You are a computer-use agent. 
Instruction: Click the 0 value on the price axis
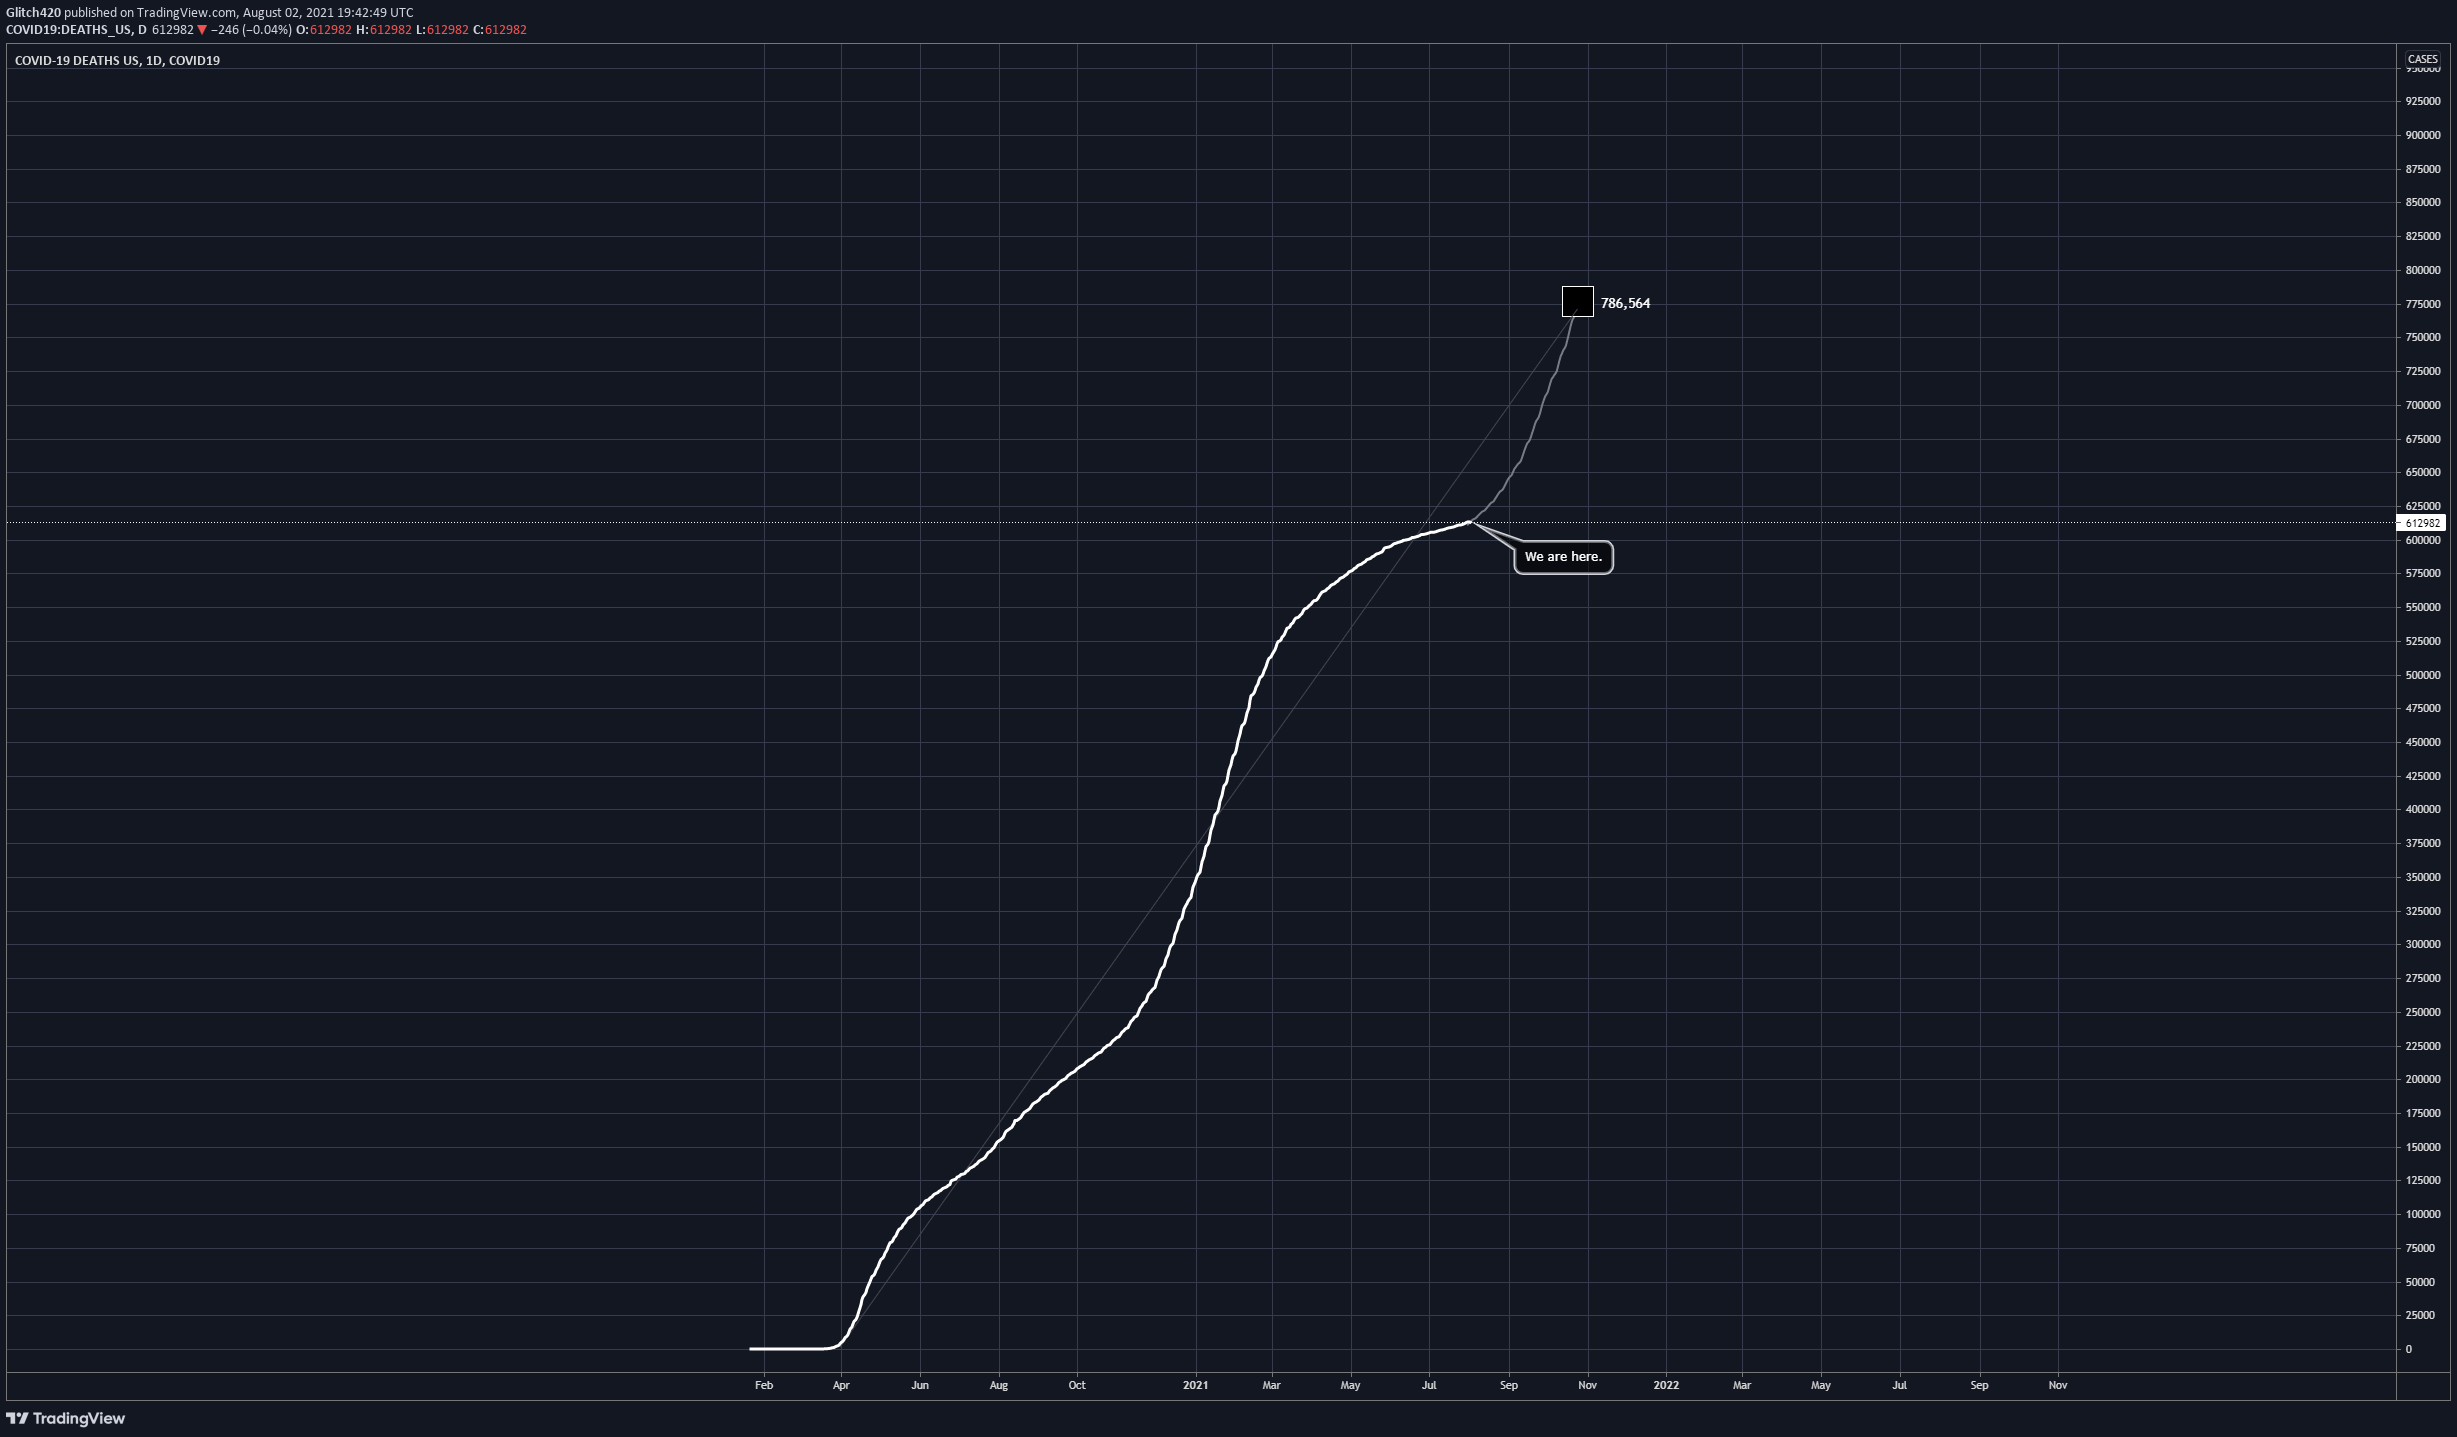pyautogui.click(x=2409, y=1349)
